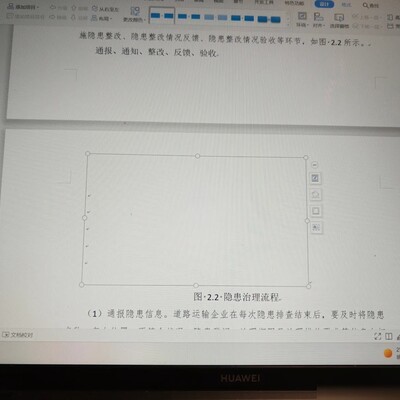400x400 pixels.
Task: Click the blue-highlighted quick toolbar icon beside the SmartArt
Action: click(315, 178)
